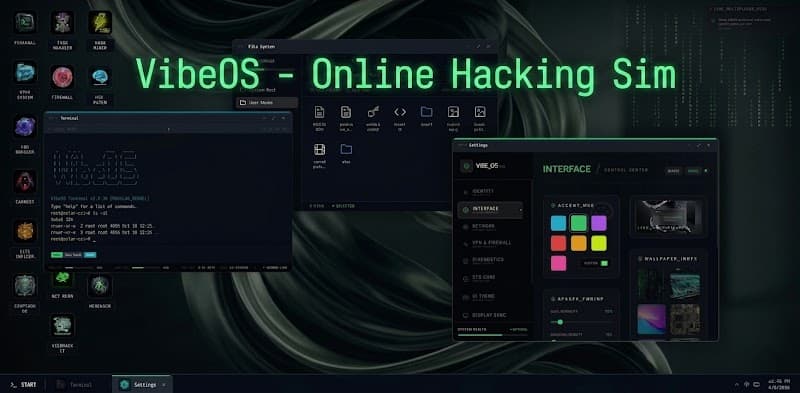
Task: Open the Task Manager desktop icon
Action: point(62,23)
